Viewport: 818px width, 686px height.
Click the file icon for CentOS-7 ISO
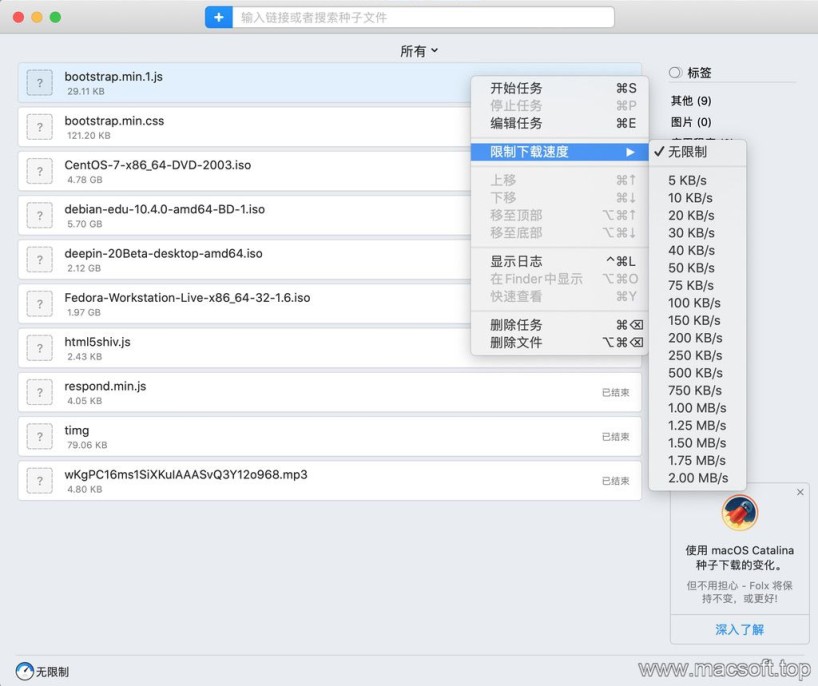click(39, 171)
